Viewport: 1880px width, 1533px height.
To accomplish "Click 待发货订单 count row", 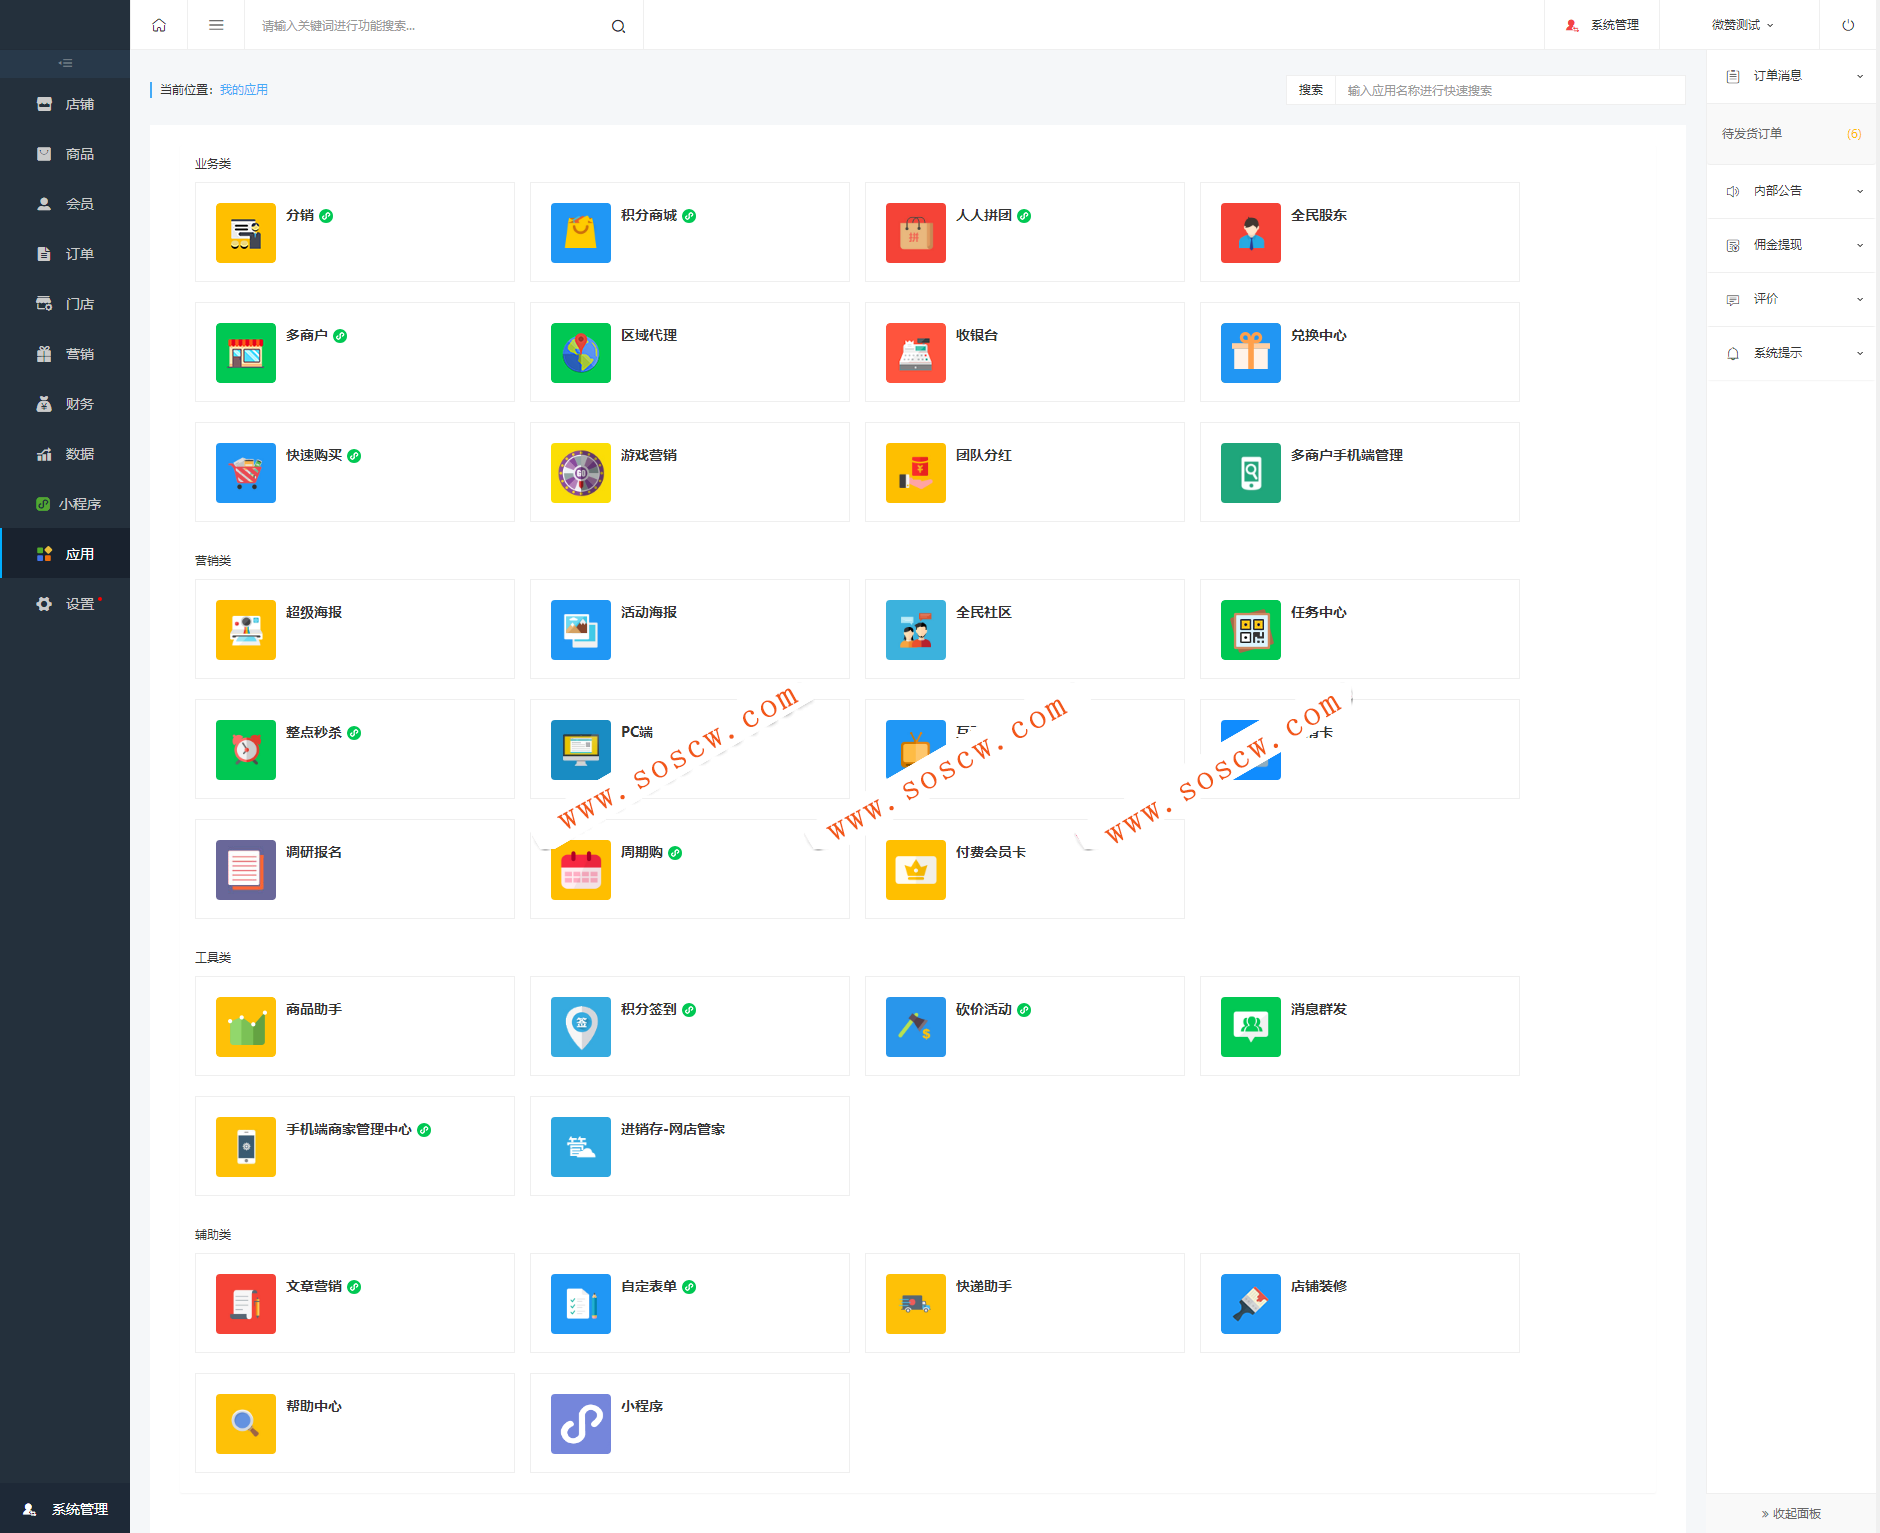I will [x=1792, y=134].
